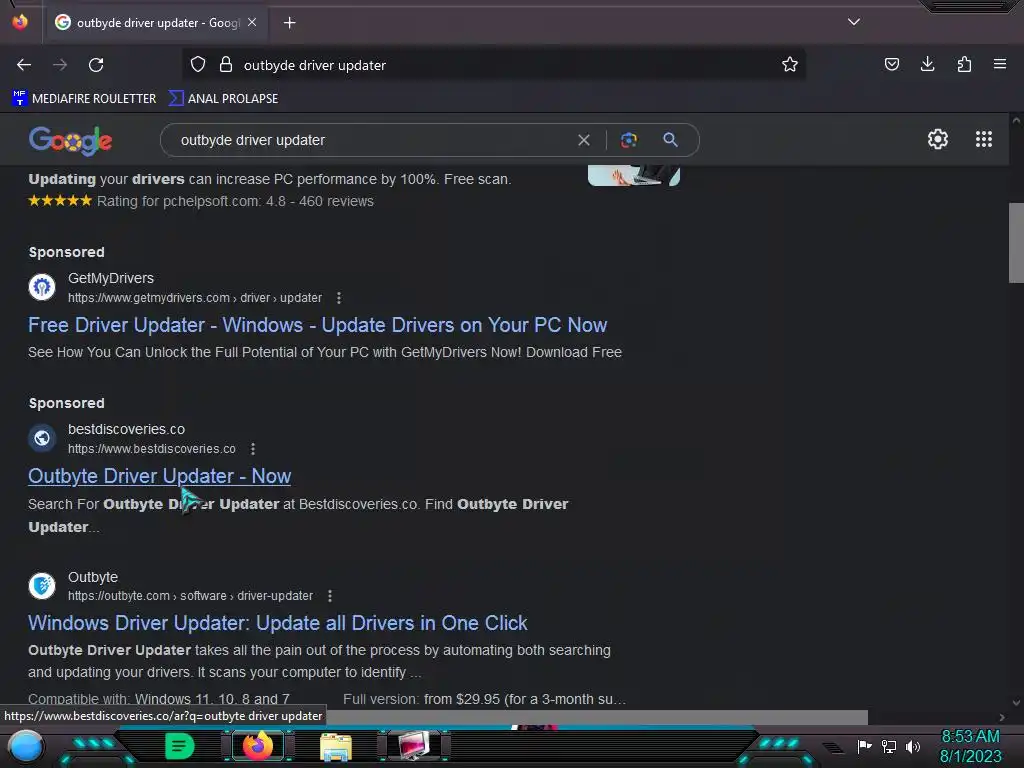Open the three-dot menu beside bestdiscoveries.co URL
Viewport: 1024px width, 768px height.
(x=253, y=449)
